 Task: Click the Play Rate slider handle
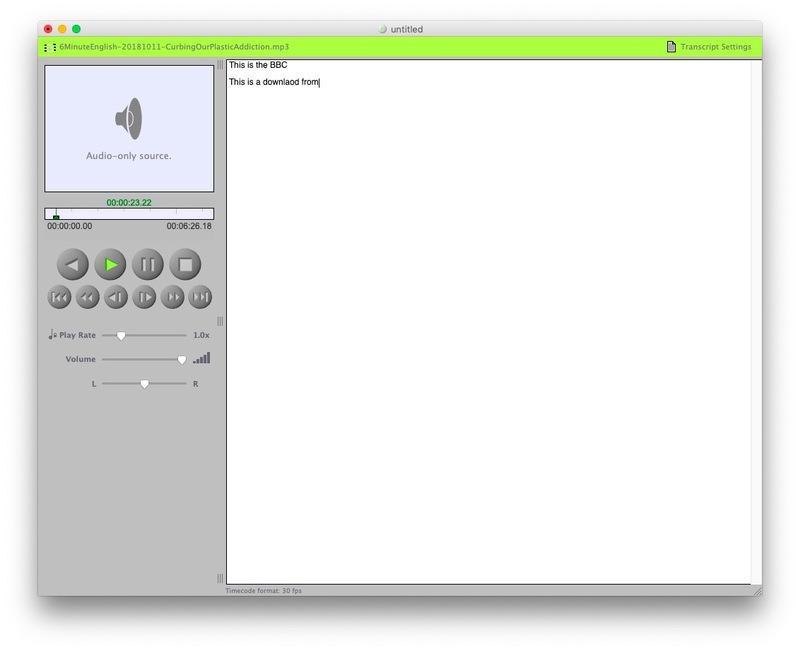121,336
